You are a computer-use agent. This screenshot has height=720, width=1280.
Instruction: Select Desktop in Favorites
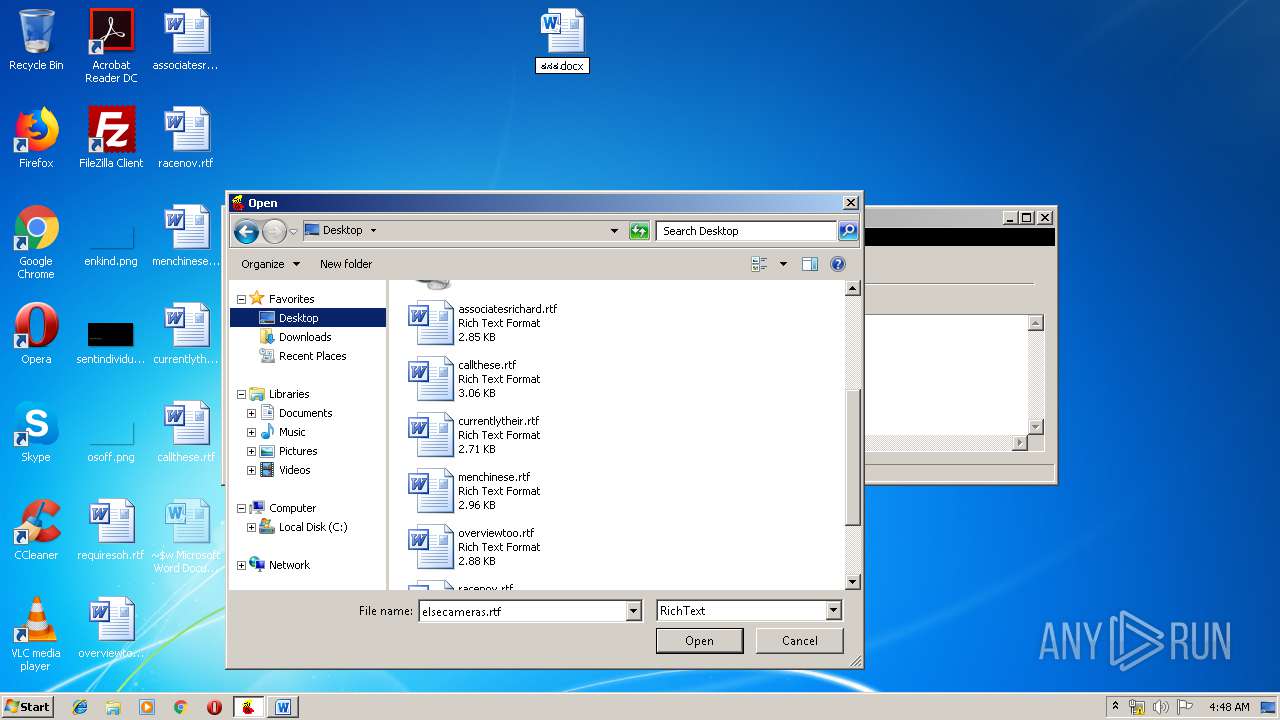298,318
